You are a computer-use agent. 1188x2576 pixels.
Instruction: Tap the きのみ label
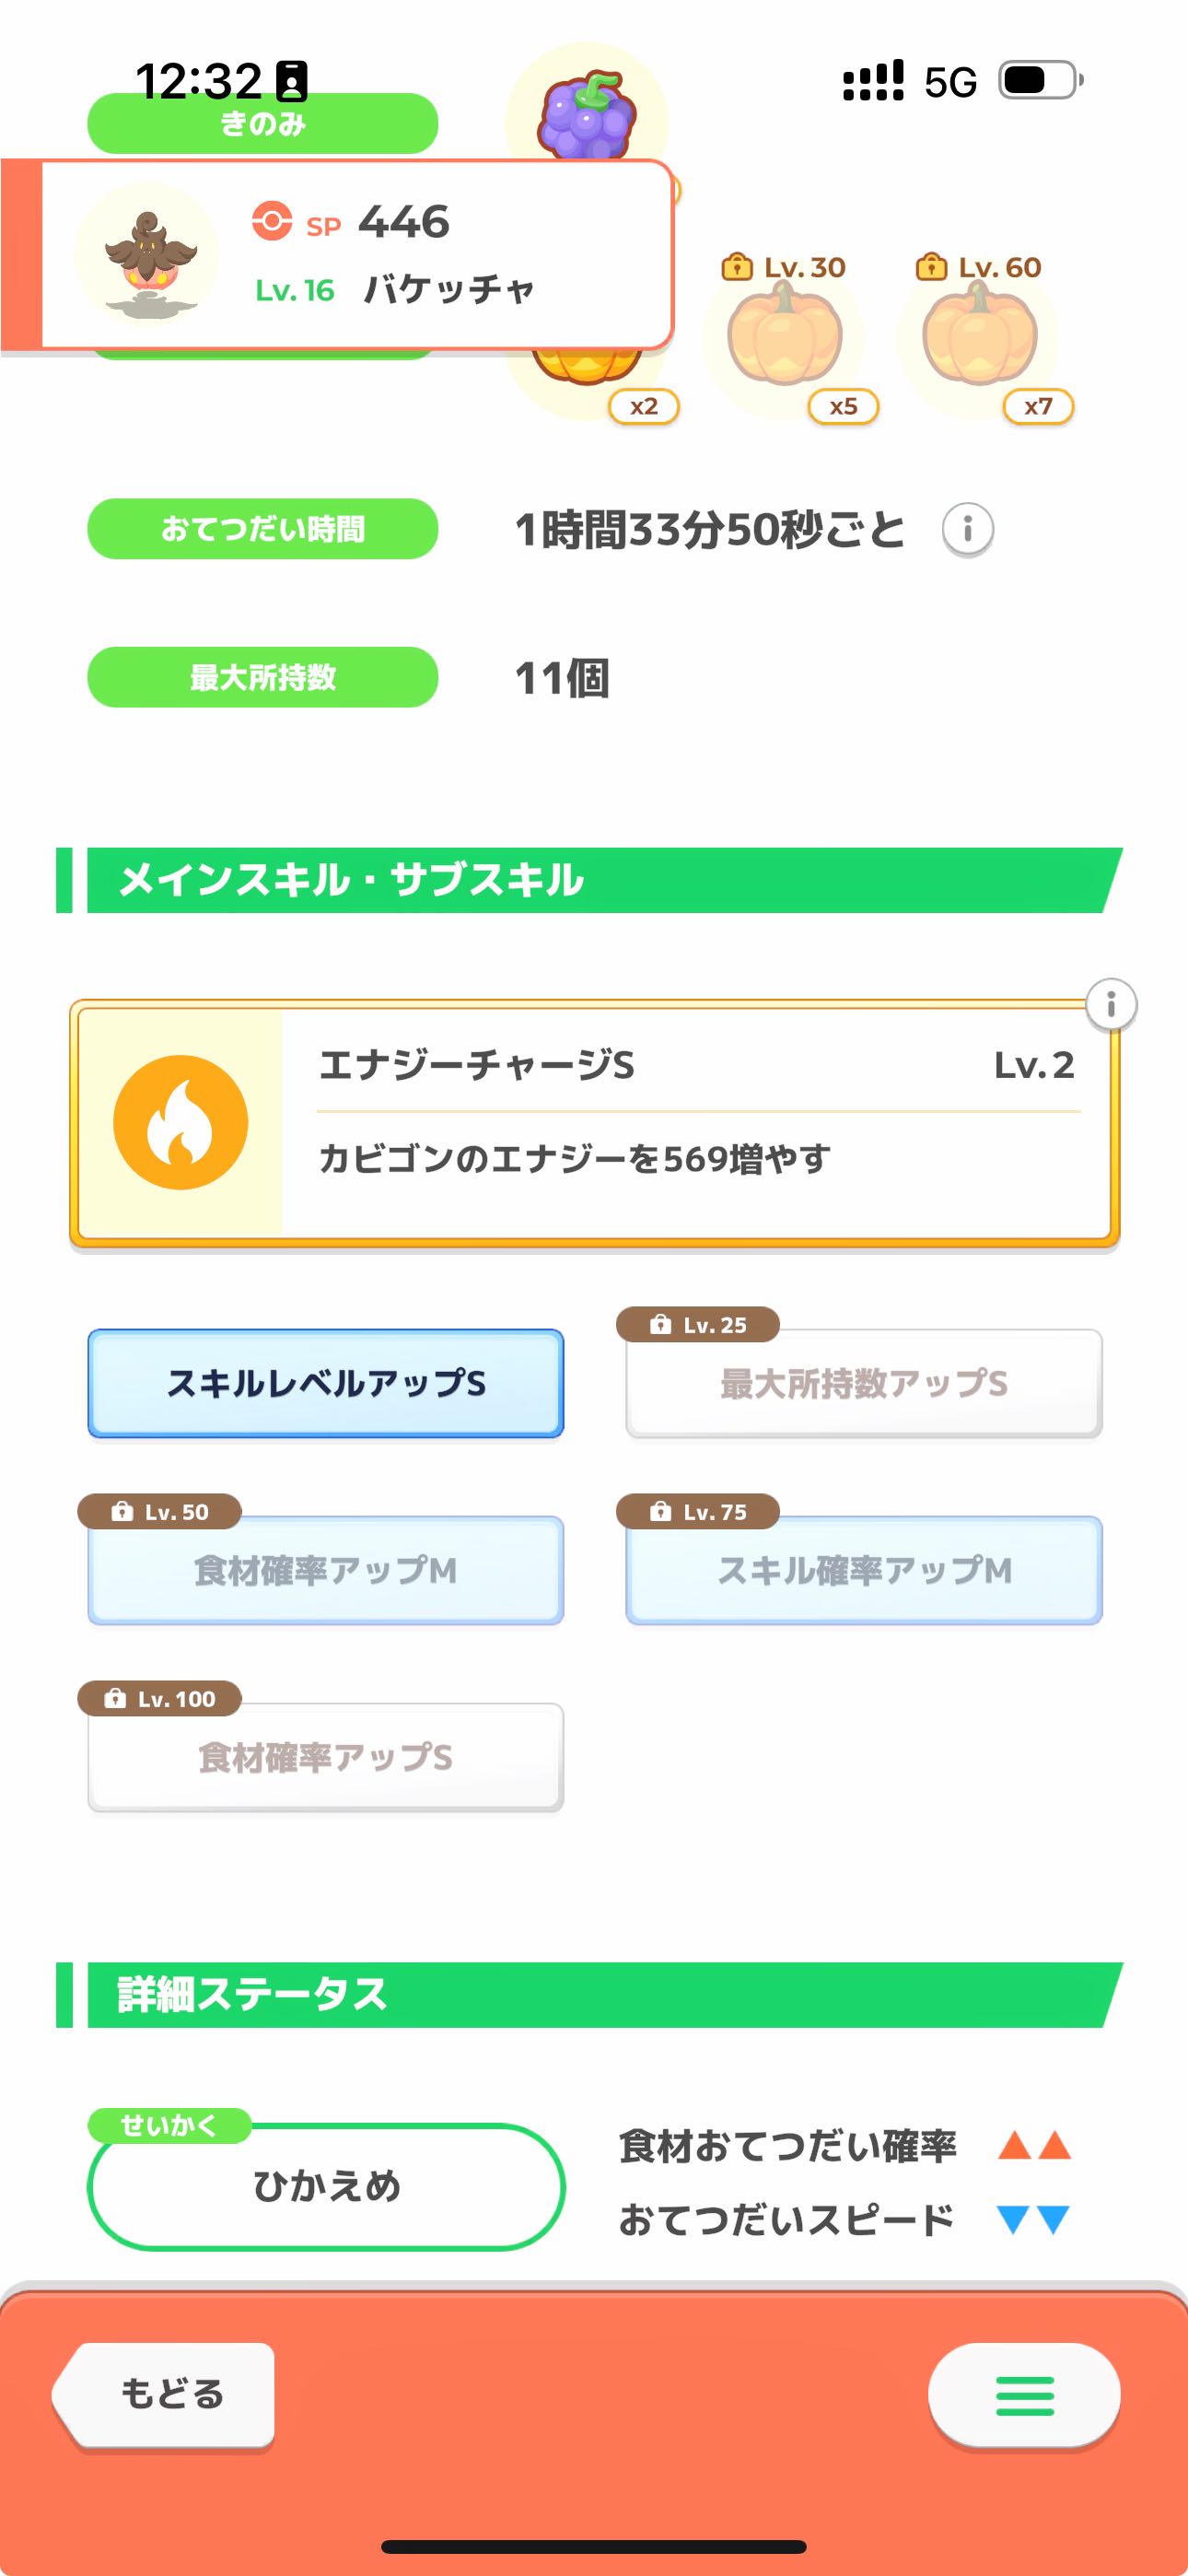262,124
